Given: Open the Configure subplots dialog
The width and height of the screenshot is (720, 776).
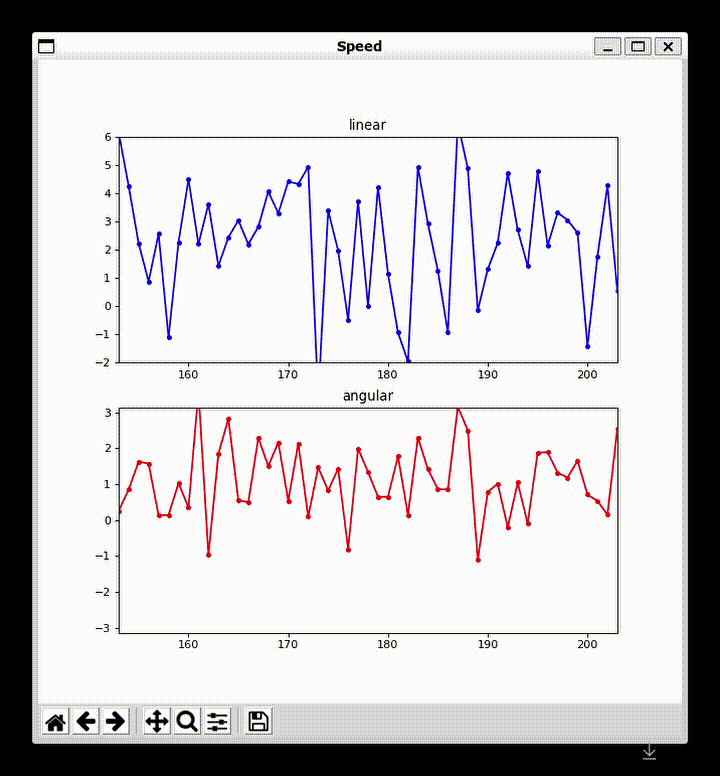Looking at the screenshot, I should [x=217, y=721].
